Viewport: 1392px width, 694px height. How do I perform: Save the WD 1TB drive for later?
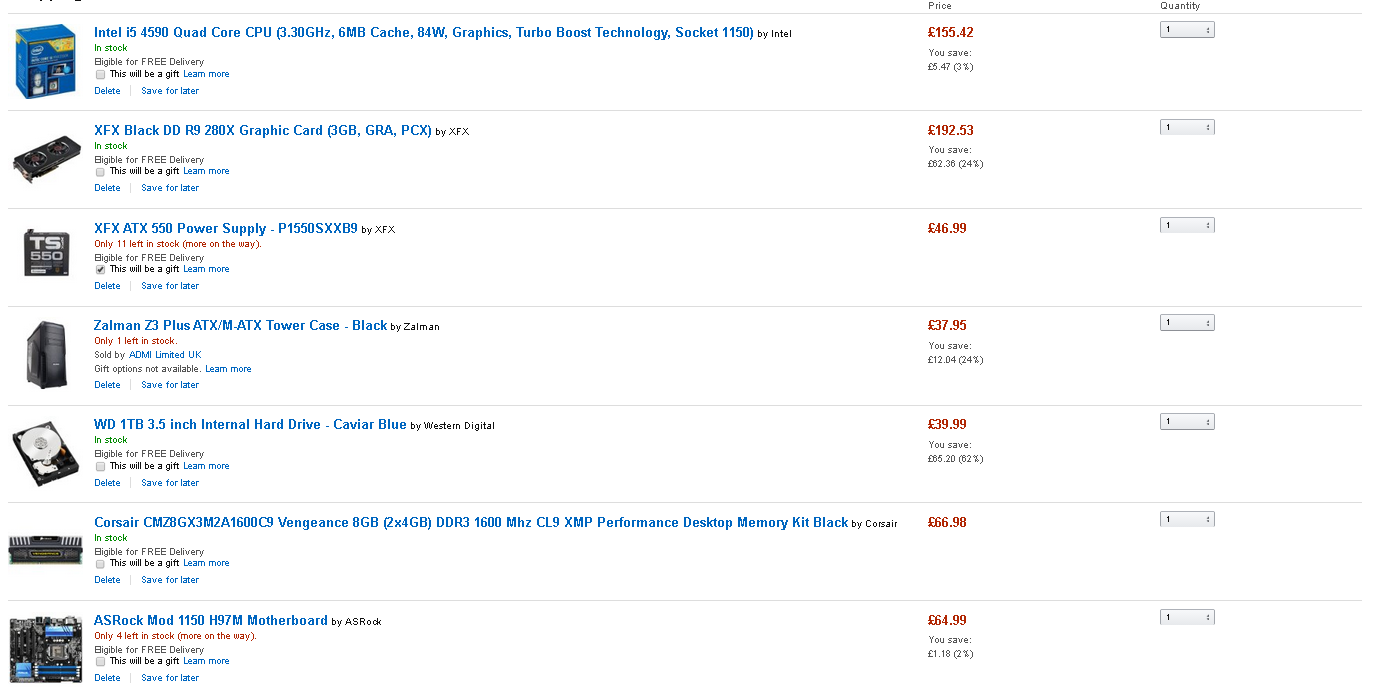tap(170, 483)
